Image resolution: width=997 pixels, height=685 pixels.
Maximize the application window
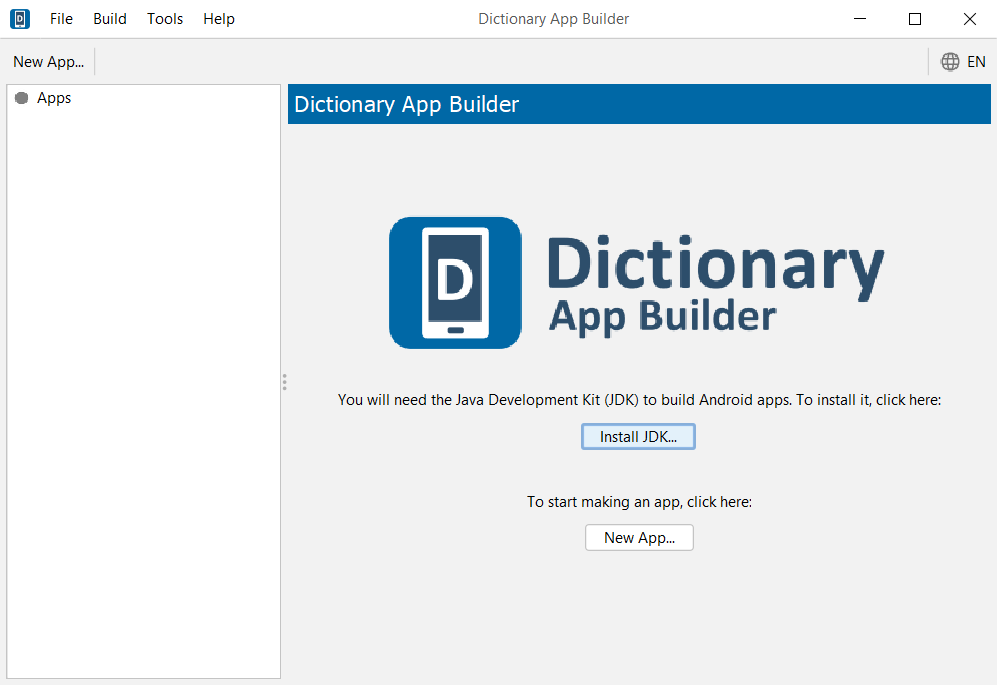click(x=915, y=19)
